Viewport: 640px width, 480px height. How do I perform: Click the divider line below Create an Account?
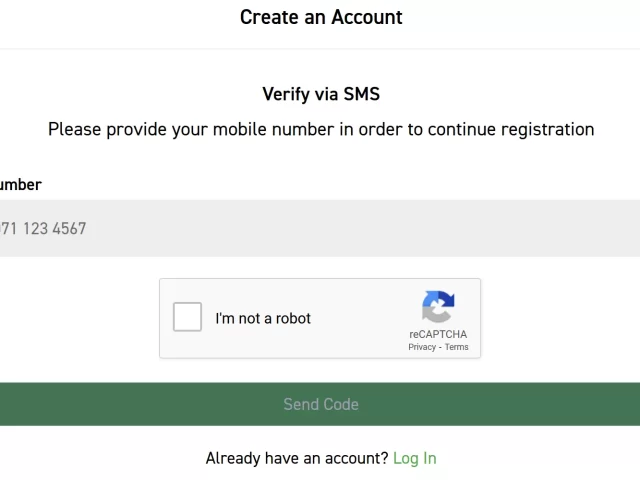(320, 49)
